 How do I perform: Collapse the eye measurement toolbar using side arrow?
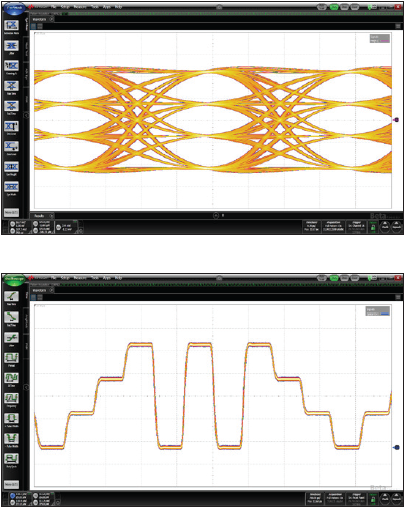click(26, 115)
